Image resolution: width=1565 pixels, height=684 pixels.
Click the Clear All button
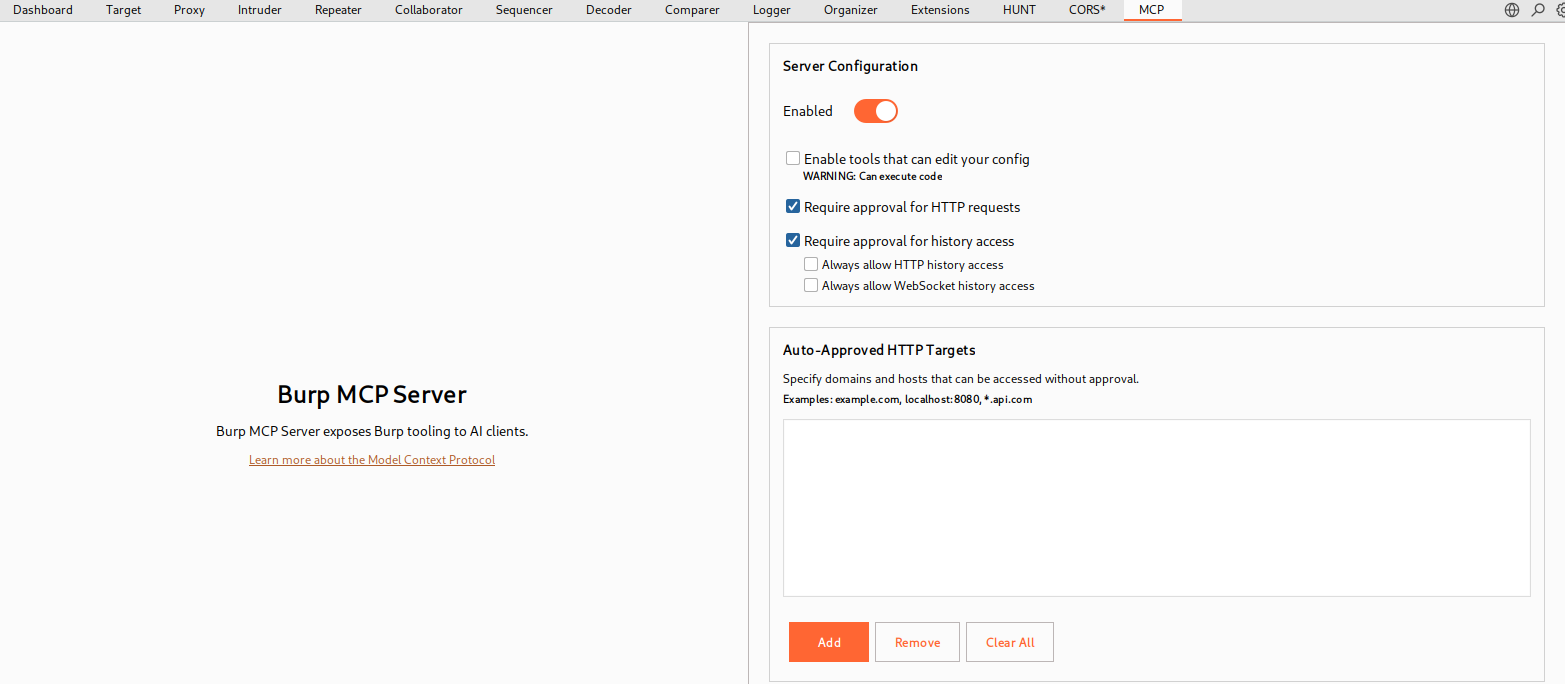(x=1009, y=642)
